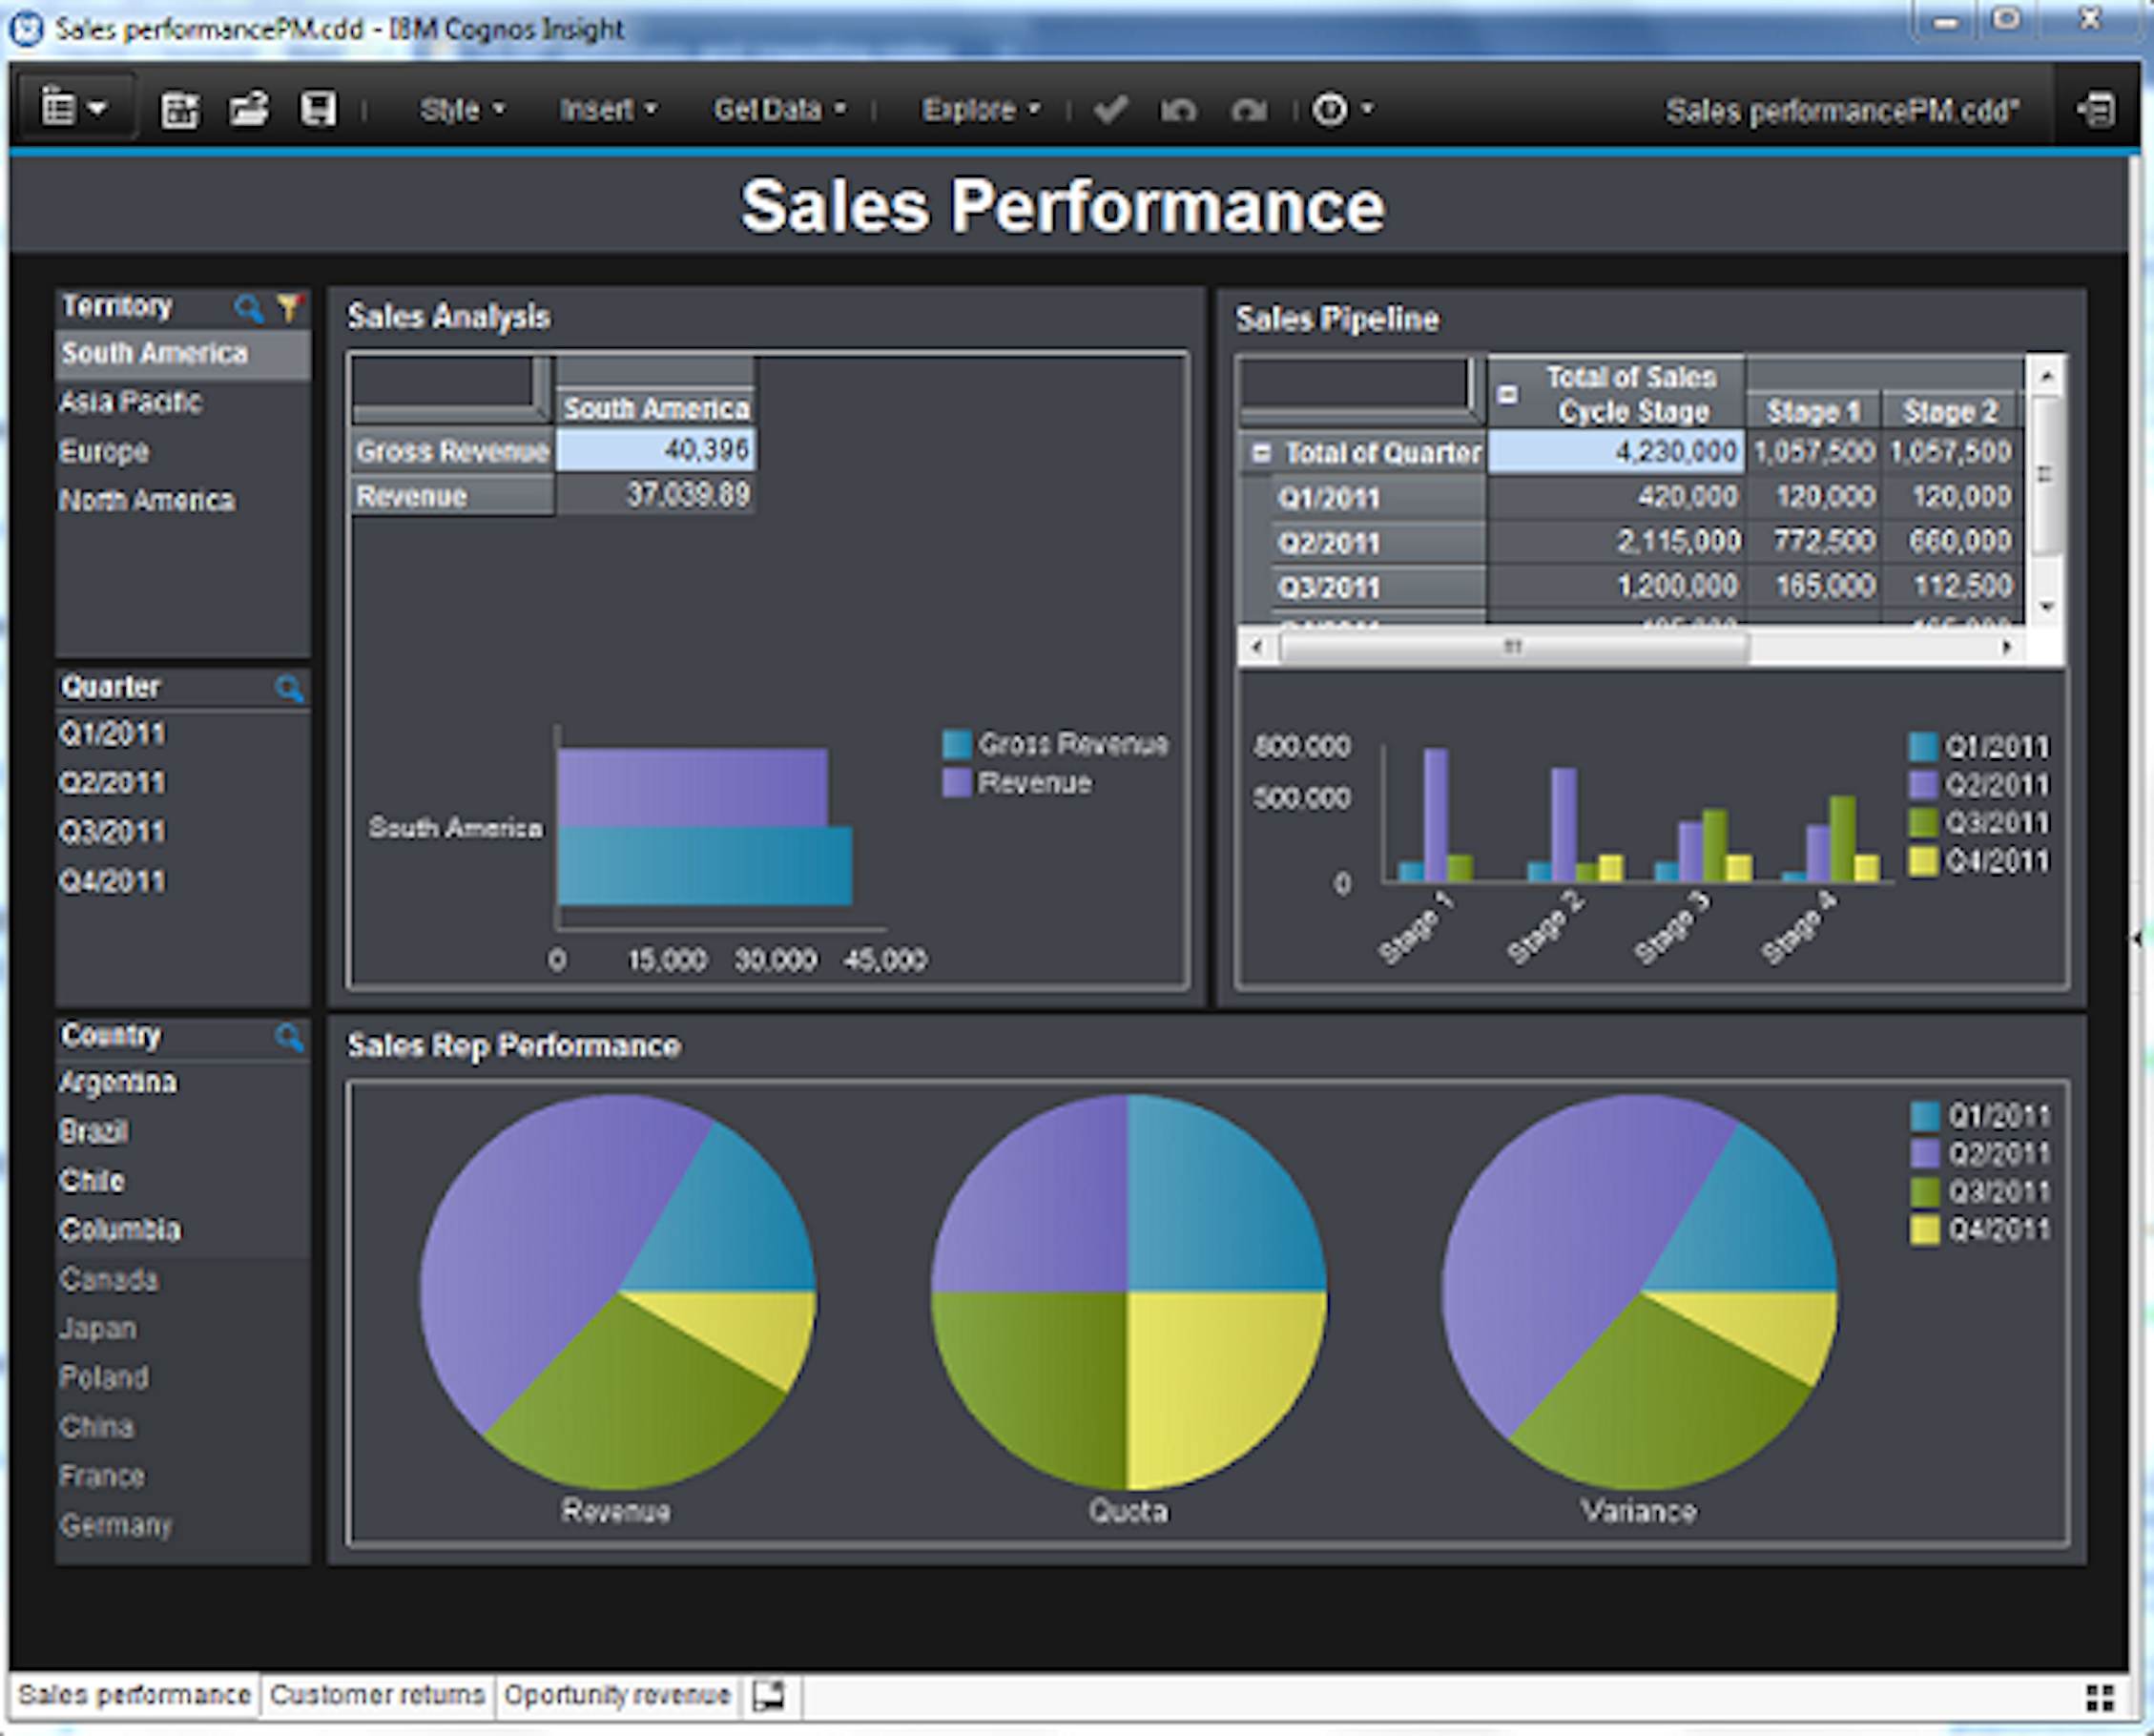Undo the last action
This screenshot has height=1736, width=2154.
pos(1178,110)
